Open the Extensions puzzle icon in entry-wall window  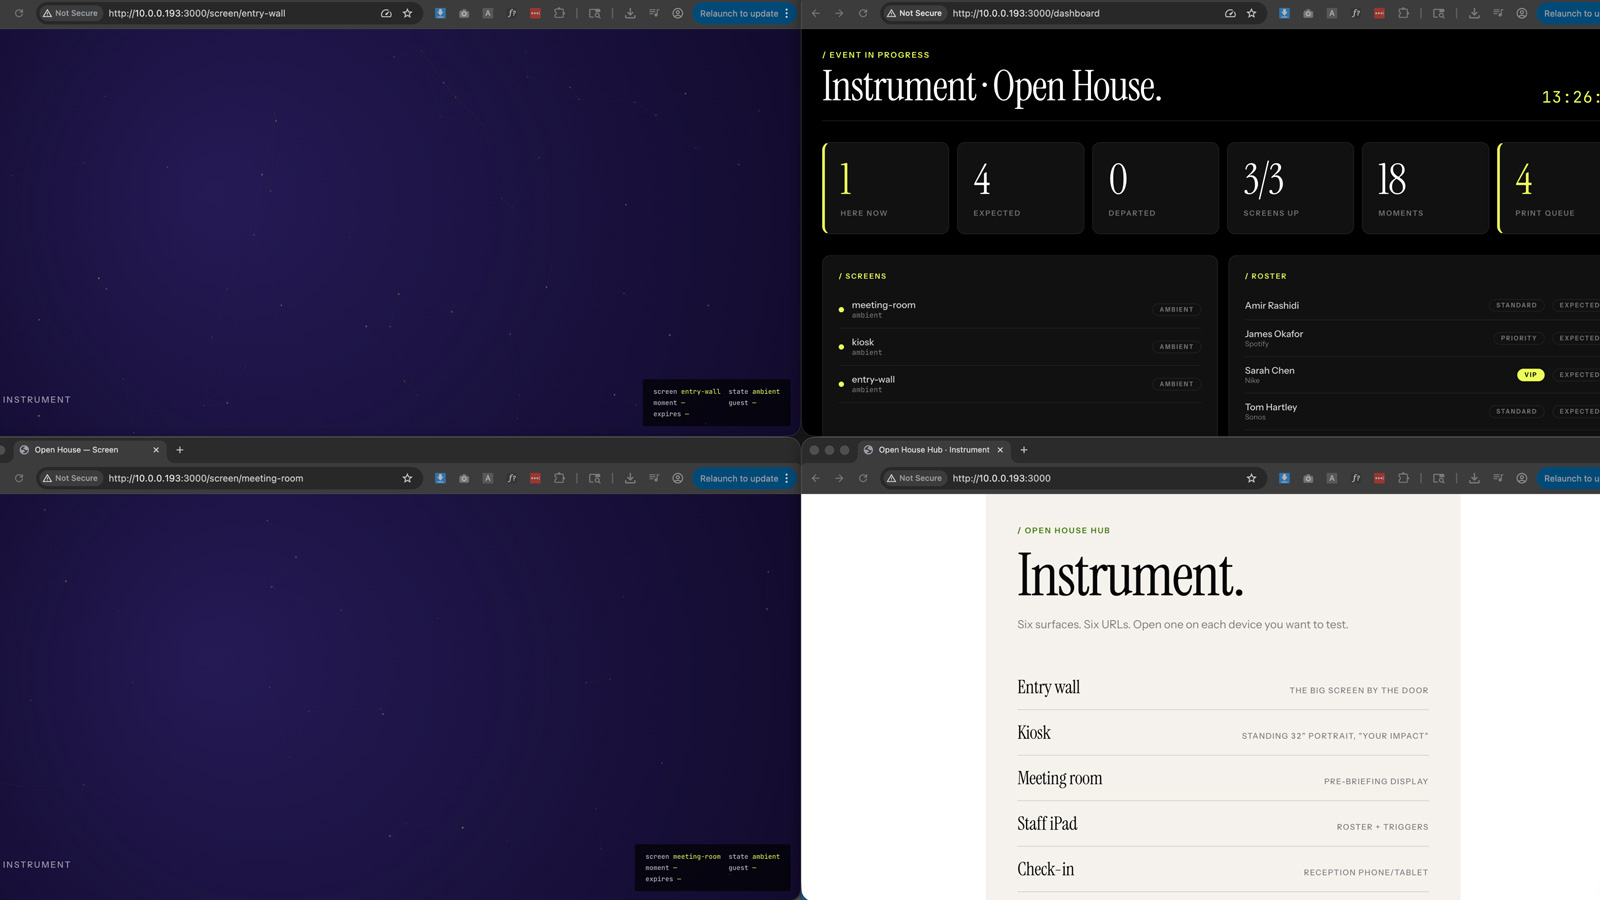coord(559,13)
